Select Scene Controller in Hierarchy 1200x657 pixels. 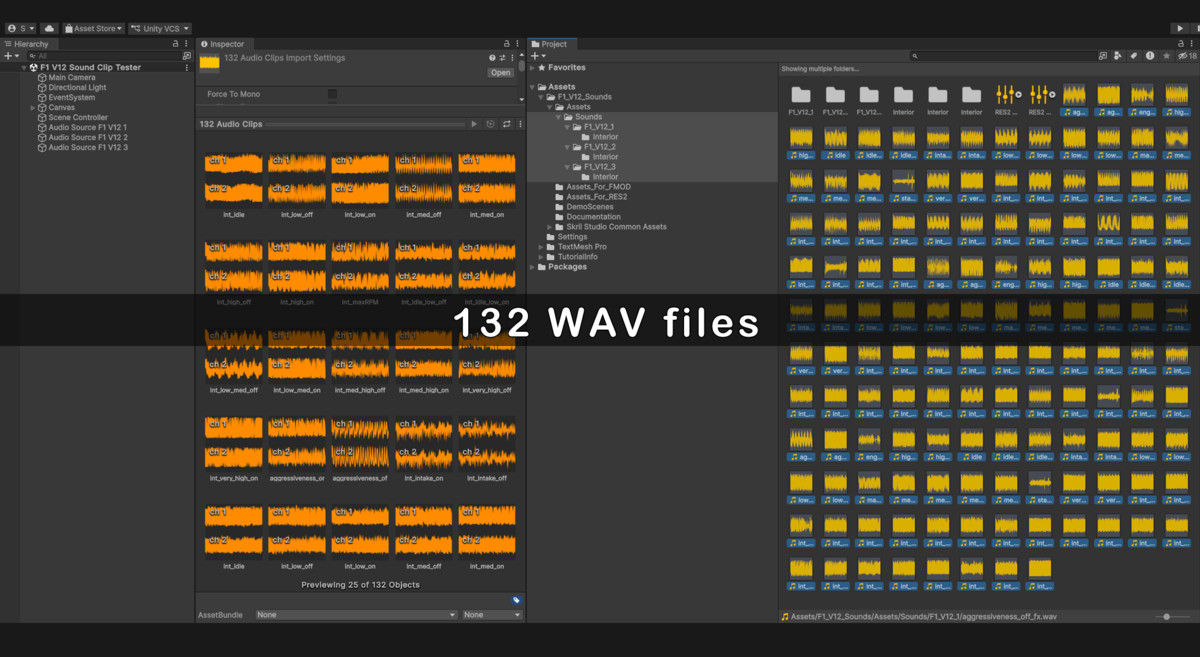78,117
